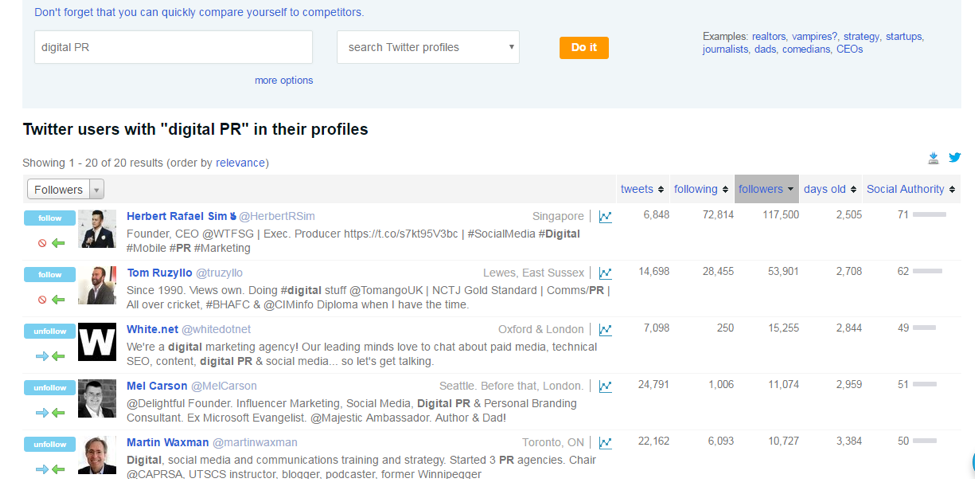Viewport: 975px width, 479px height.
Task: Open Martin Waxman's follower graph icon
Action: point(605,443)
